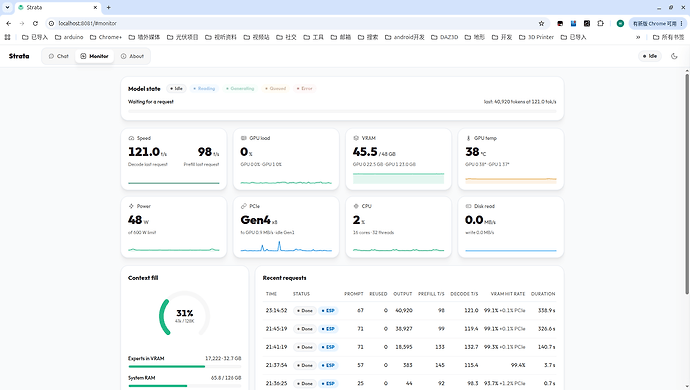Screen dimensions: 690x390
Task: Open the Chrome profile avatar
Action: point(620,23)
